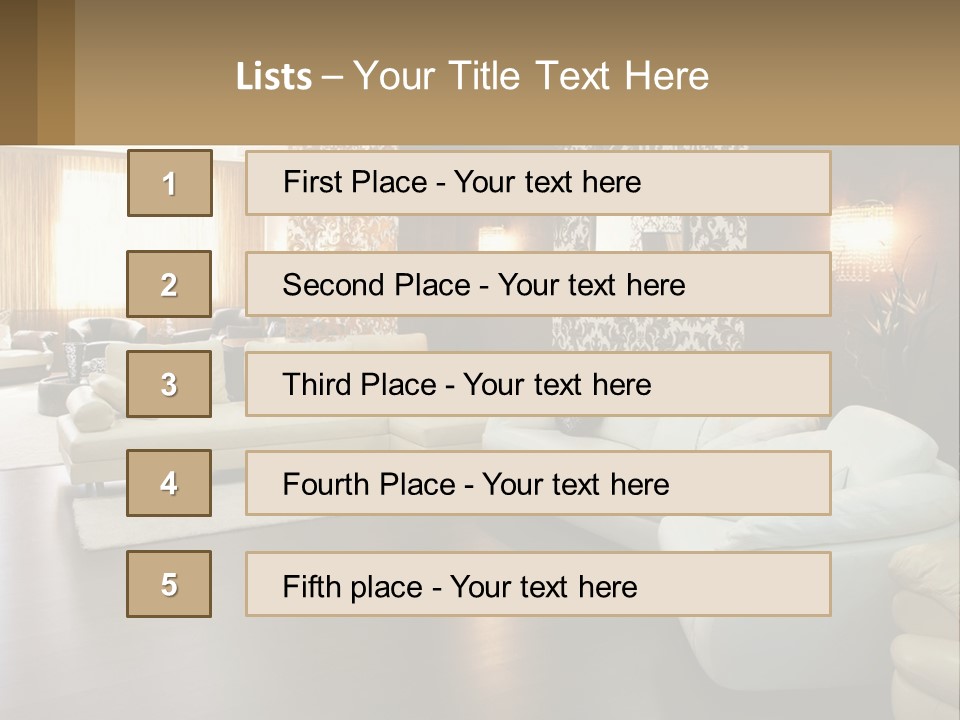The image size is (960, 720).
Task: Click the text 'First Place - Your text here'
Action: 462,182
